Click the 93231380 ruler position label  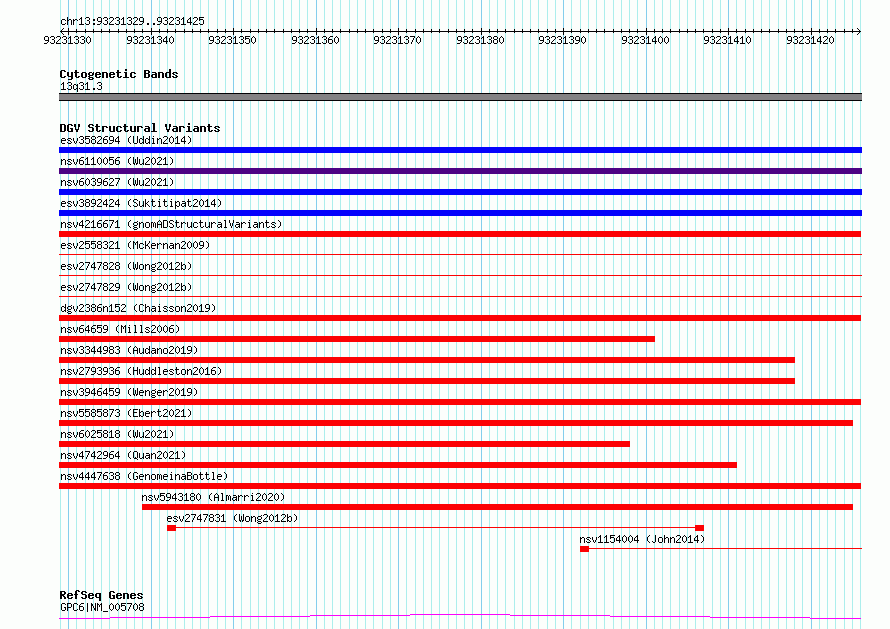480,40
